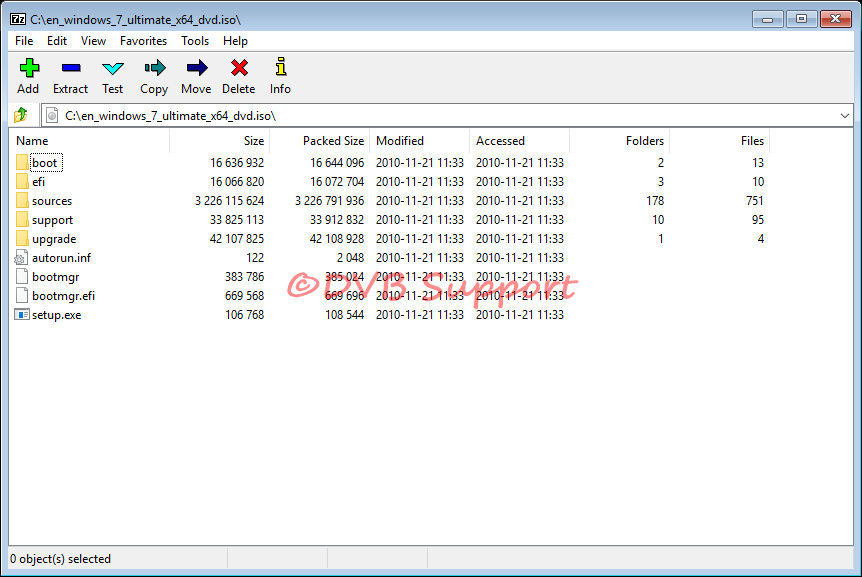The height and width of the screenshot is (577, 862).
Task: Expand the address bar path dropdown
Action: (844, 116)
